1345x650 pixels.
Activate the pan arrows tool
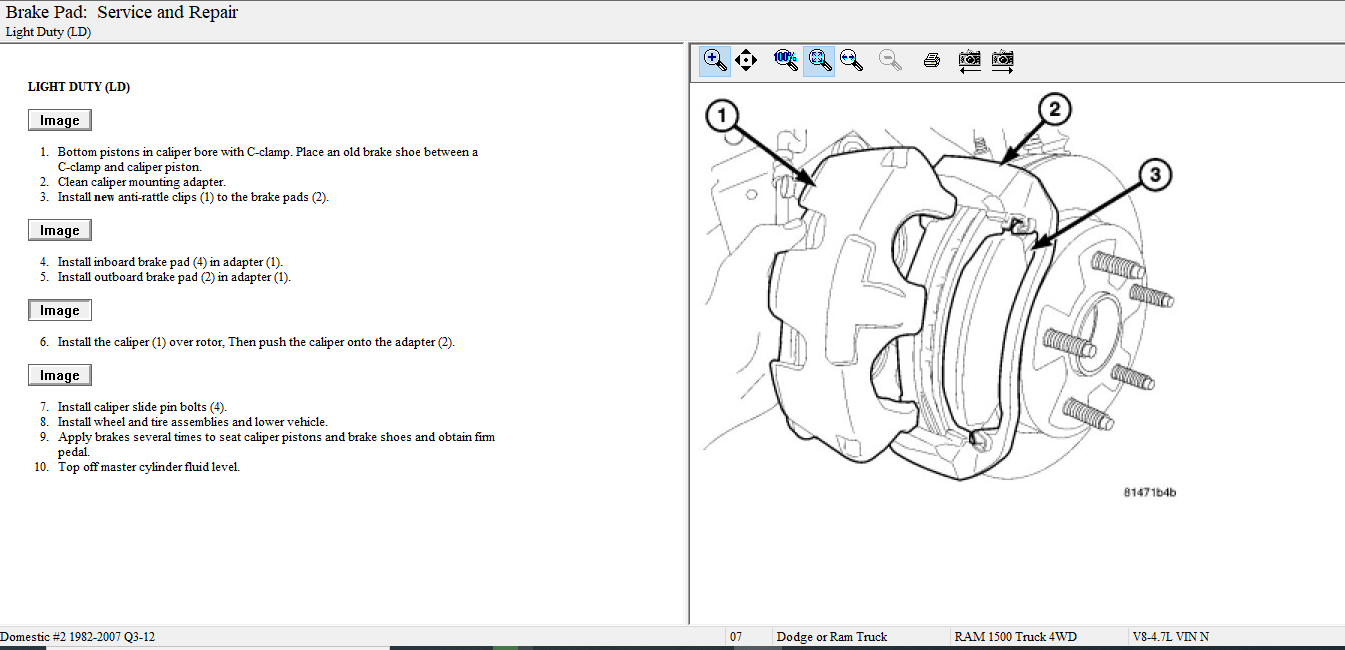click(x=746, y=60)
